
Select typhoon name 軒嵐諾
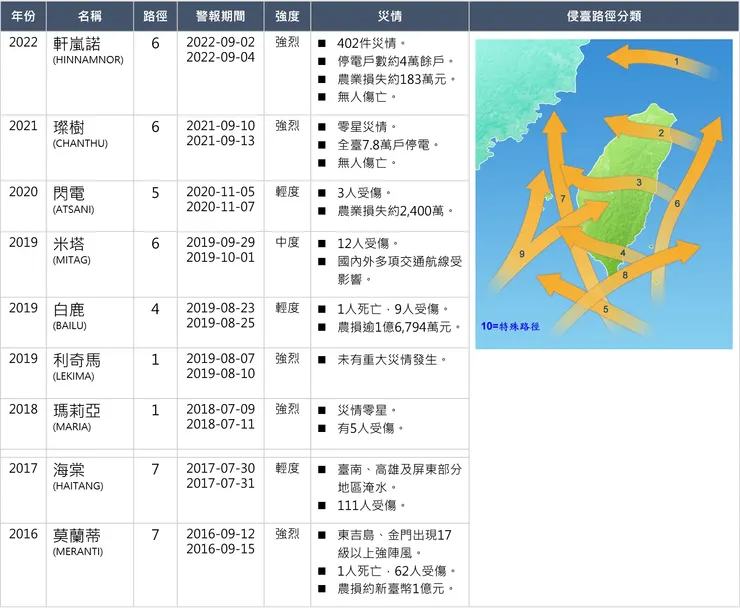point(77,44)
